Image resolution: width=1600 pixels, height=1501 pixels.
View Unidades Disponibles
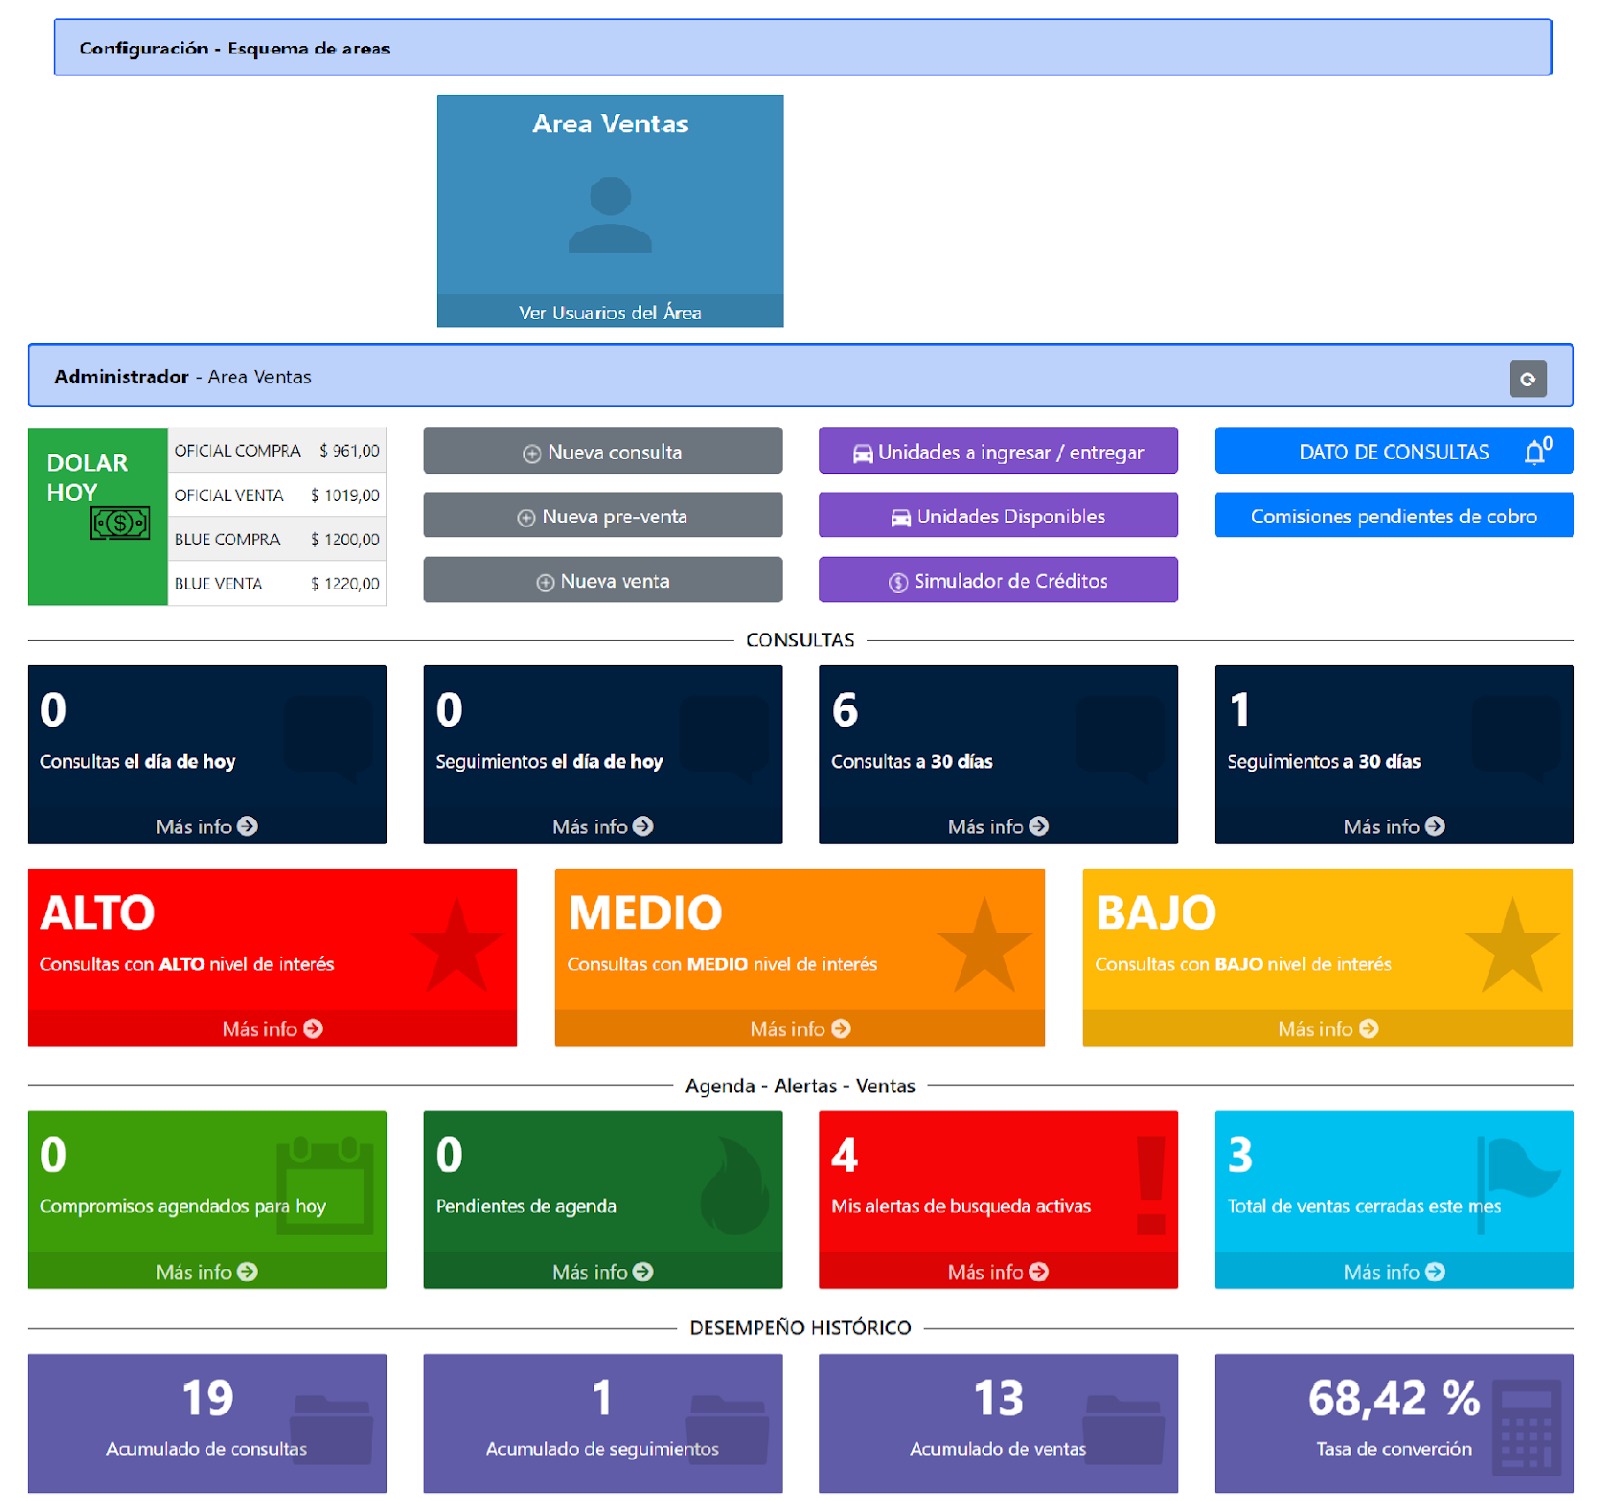[x=998, y=515]
